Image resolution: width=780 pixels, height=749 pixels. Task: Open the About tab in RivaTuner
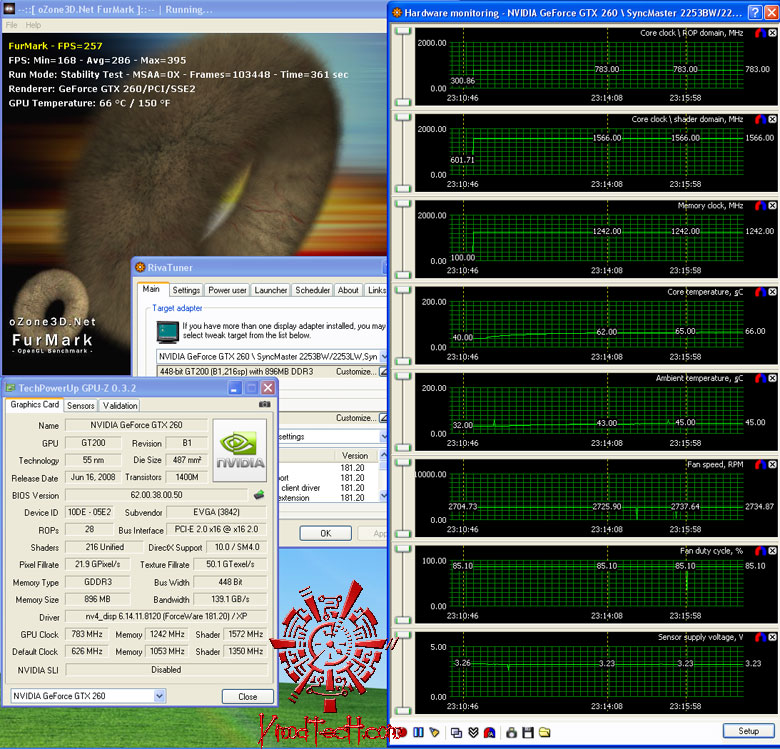[x=348, y=290]
